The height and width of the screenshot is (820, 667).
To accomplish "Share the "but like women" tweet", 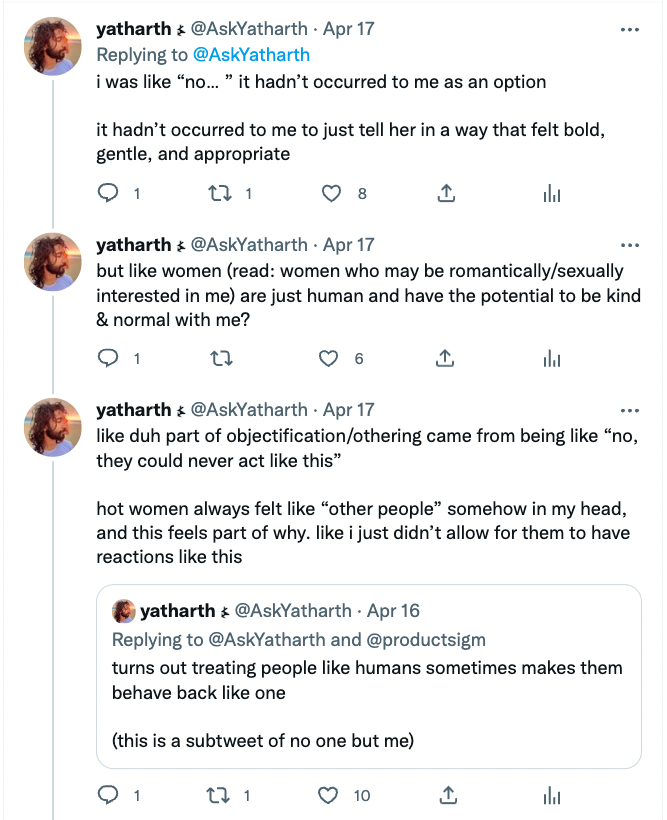I will click(x=447, y=358).
